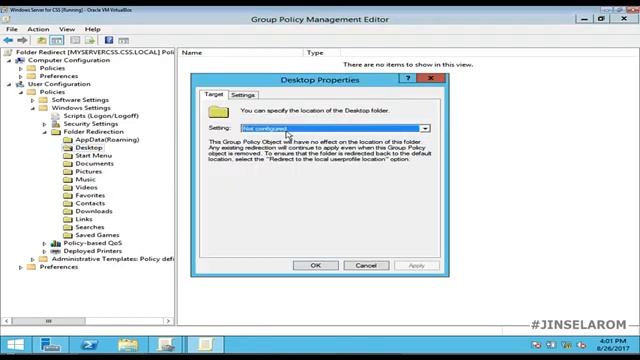Switch to the Settings tab
The height and width of the screenshot is (360, 640).
pyautogui.click(x=243, y=95)
